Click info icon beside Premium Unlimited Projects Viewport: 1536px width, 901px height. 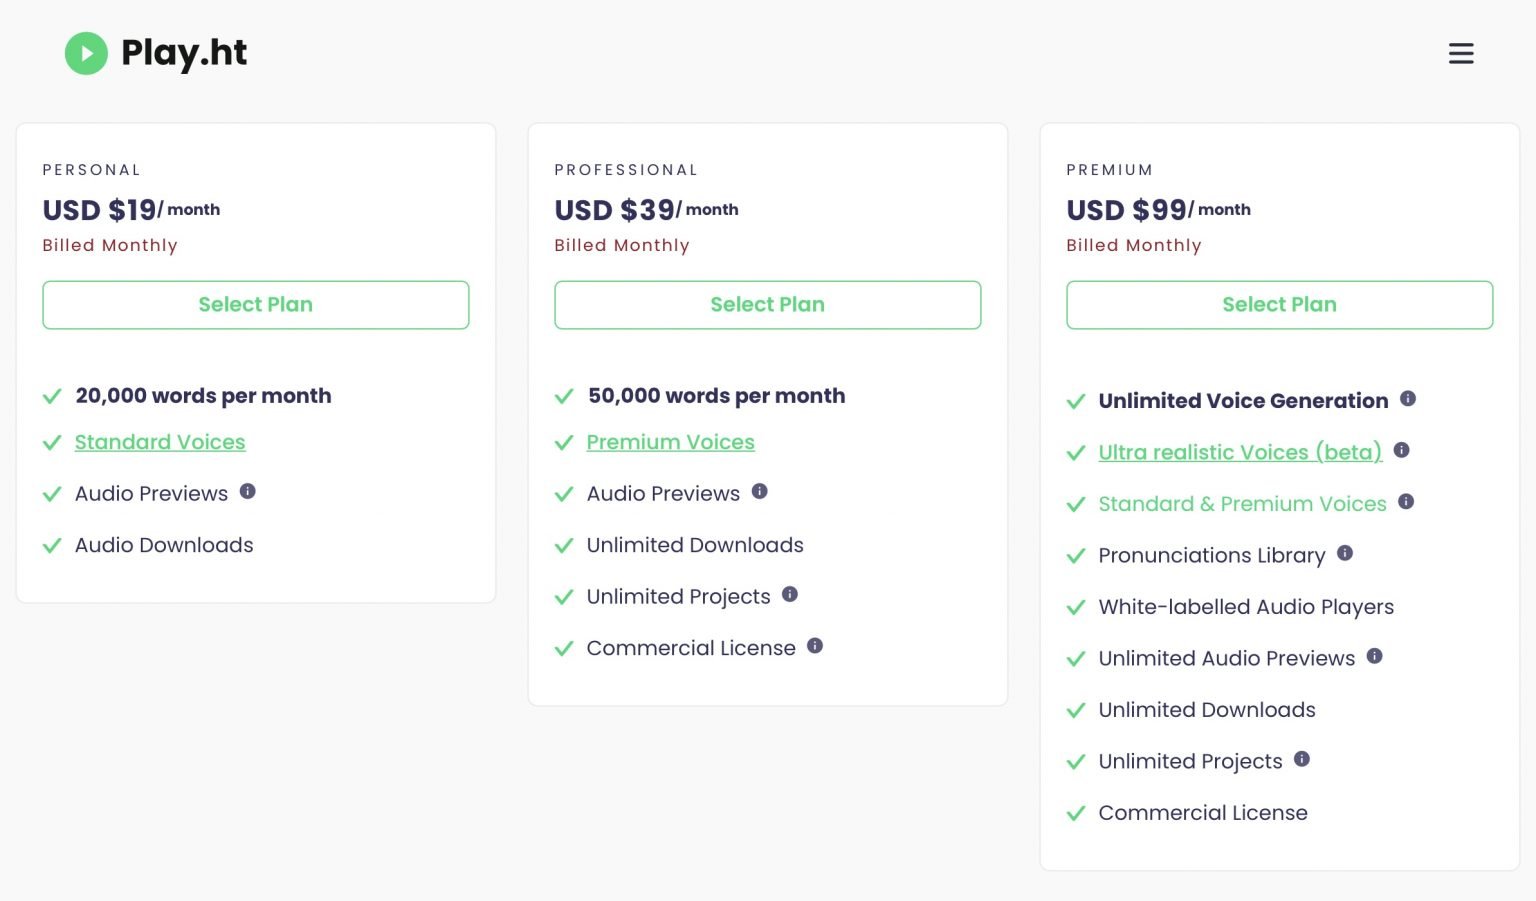click(1302, 759)
